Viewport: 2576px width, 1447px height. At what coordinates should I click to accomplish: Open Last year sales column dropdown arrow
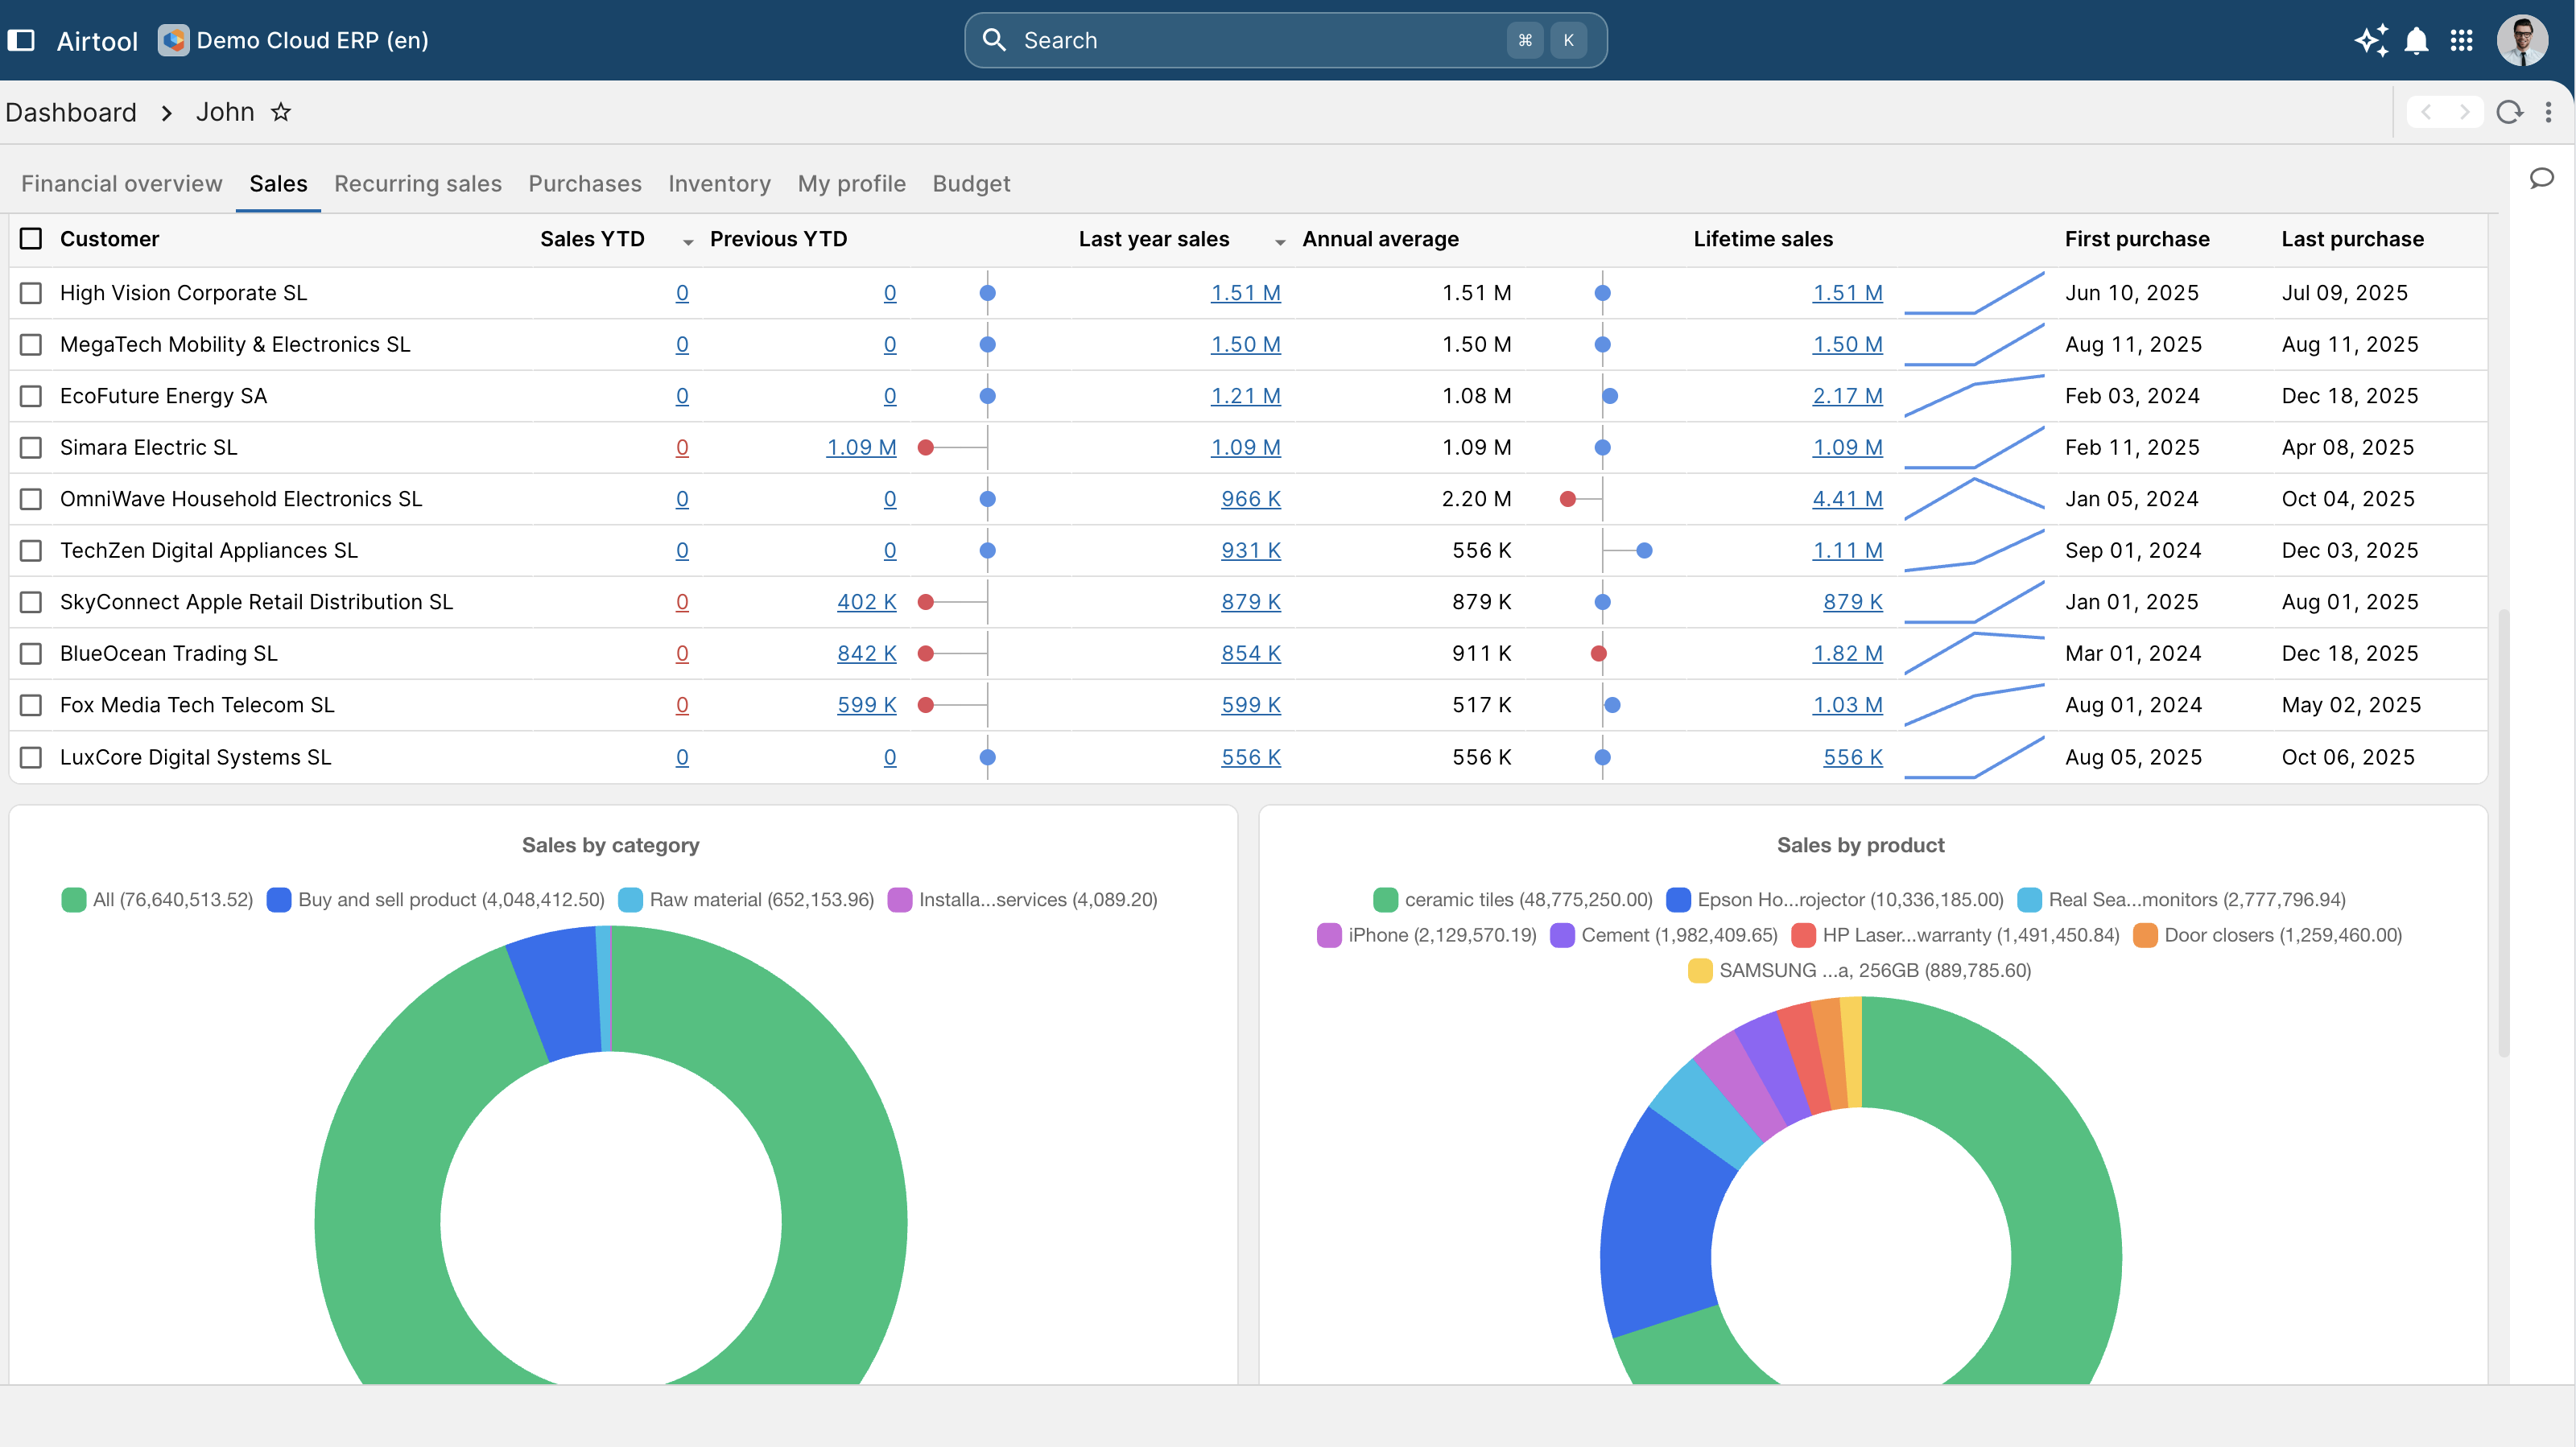click(1280, 242)
